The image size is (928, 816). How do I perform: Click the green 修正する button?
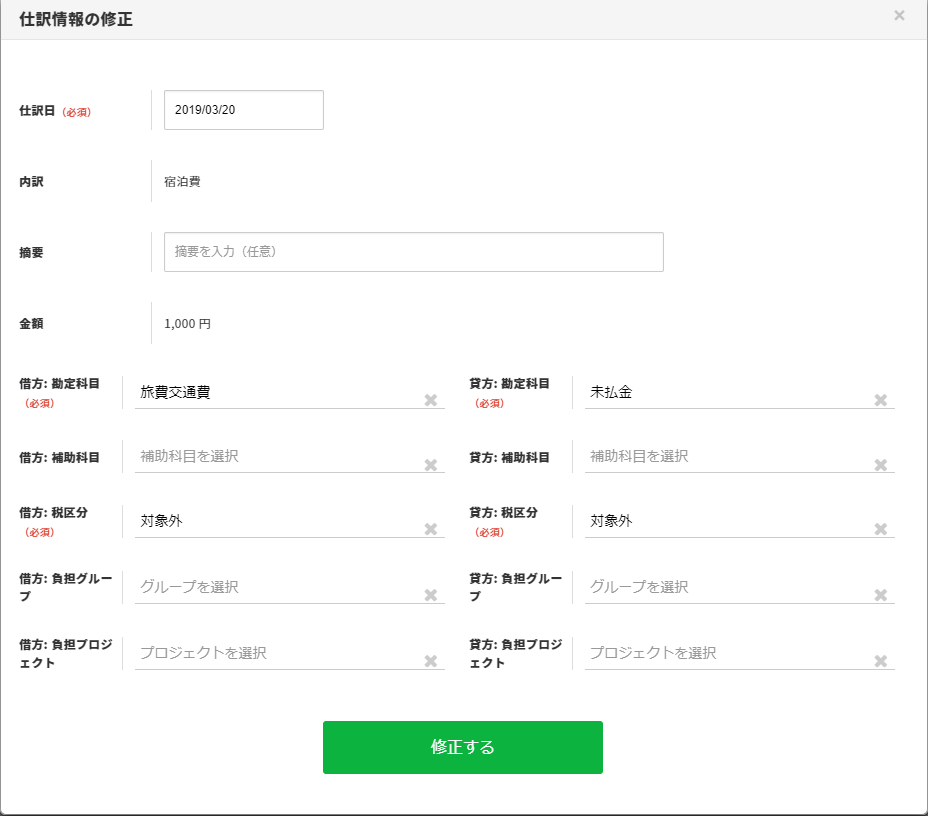point(462,747)
